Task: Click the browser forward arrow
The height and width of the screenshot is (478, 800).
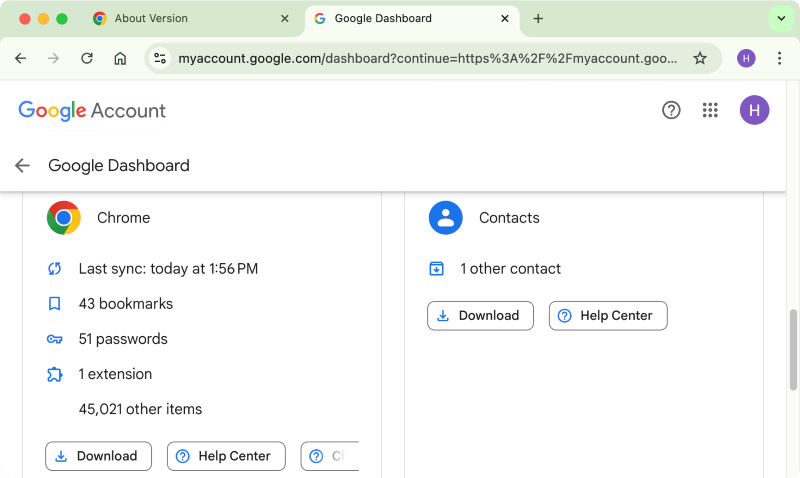Action: [x=53, y=58]
